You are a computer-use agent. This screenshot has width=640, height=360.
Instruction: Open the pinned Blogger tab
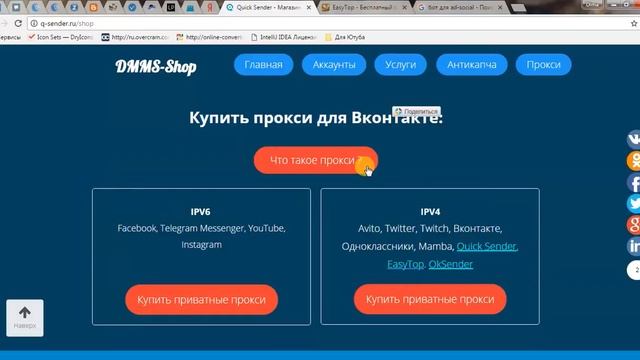(93, 7)
